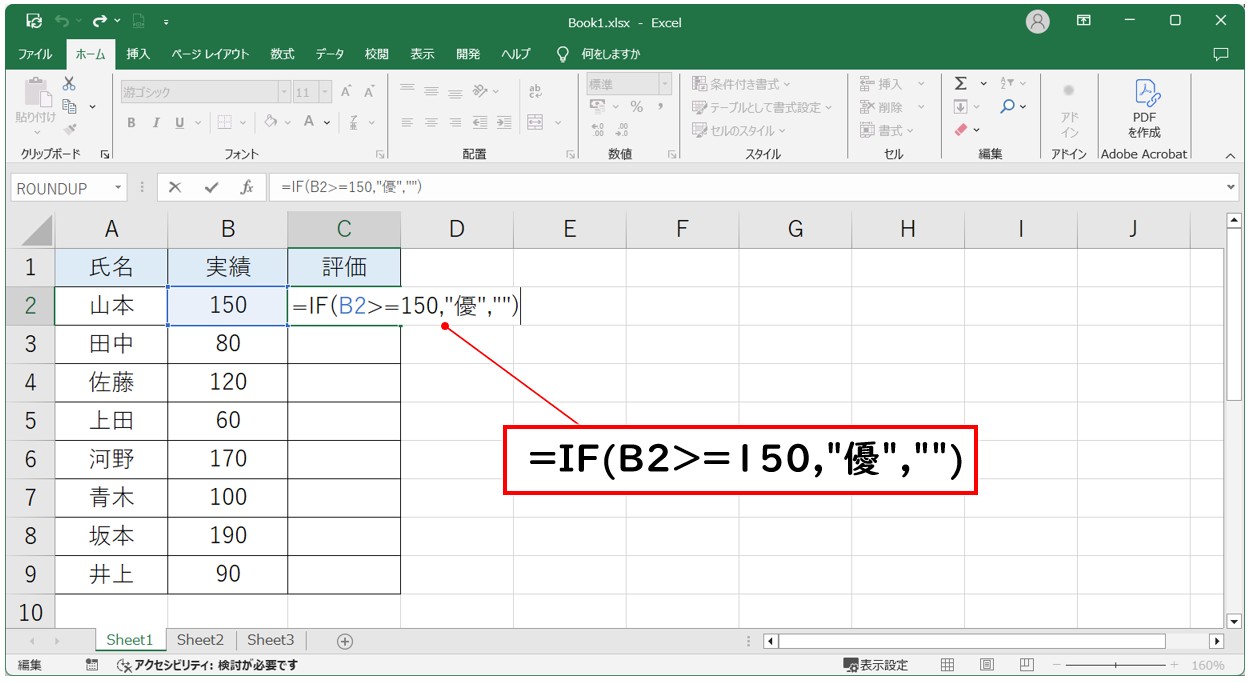
Task: Click the increase indent icon
Action: [503, 122]
